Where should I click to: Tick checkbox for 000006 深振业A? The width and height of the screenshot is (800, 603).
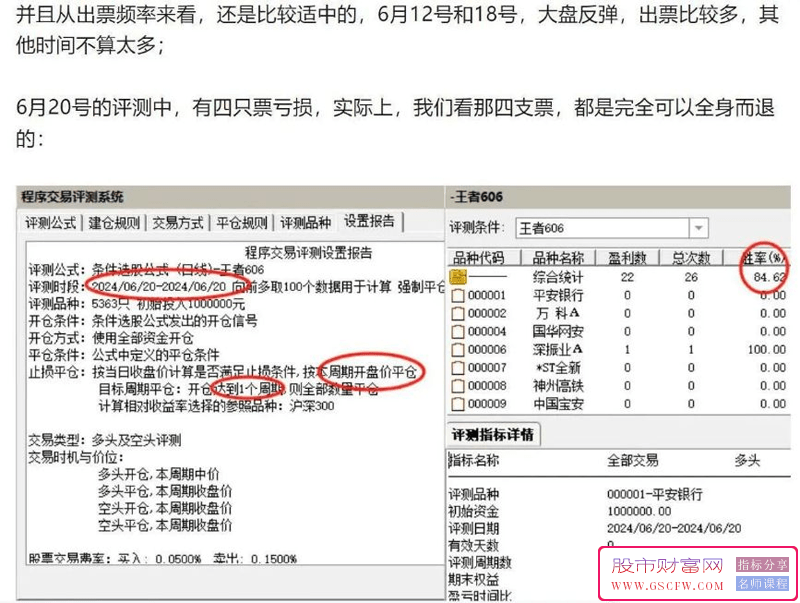(x=458, y=349)
